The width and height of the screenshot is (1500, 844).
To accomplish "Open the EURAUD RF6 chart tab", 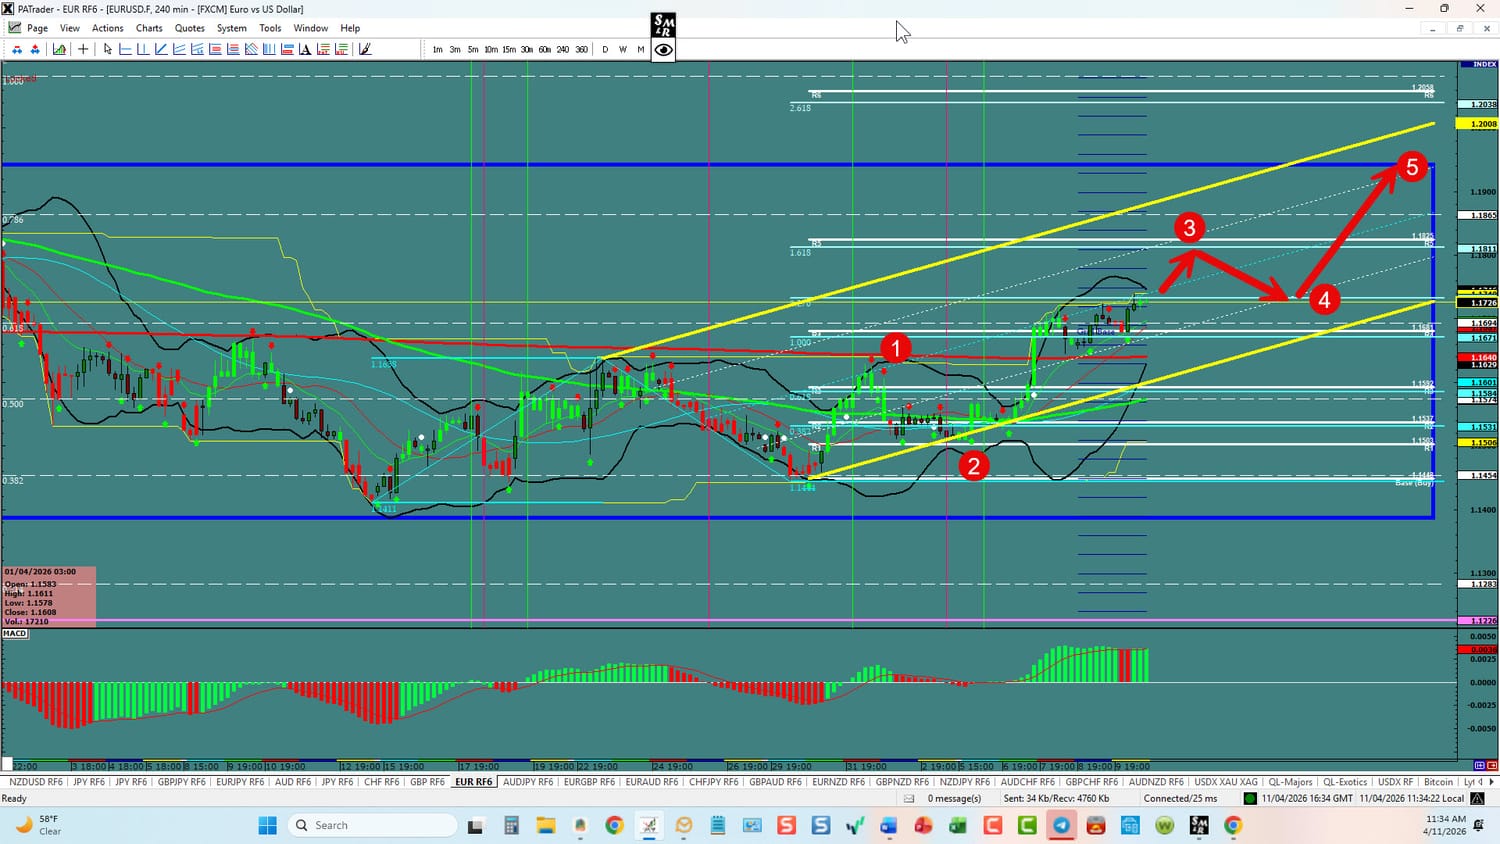I will tap(651, 782).
